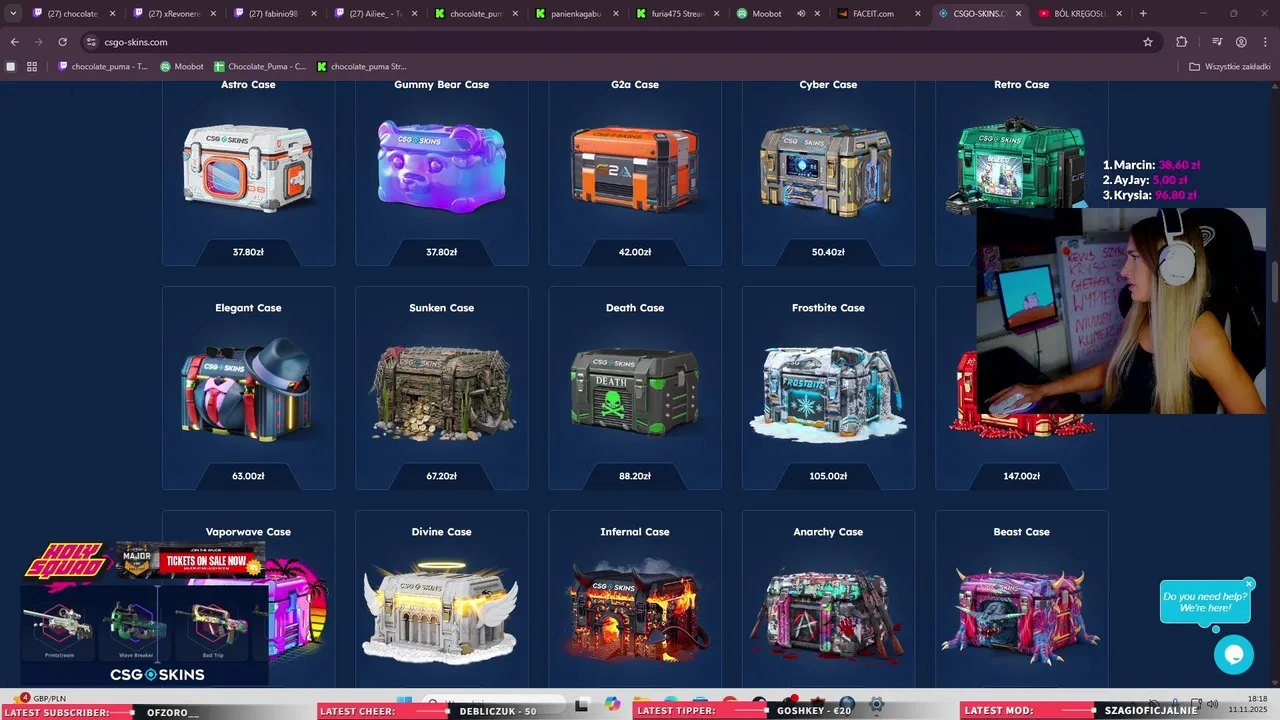Open the media controls icon
Viewport: 1280px width, 720px height.
tap(1217, 42)
